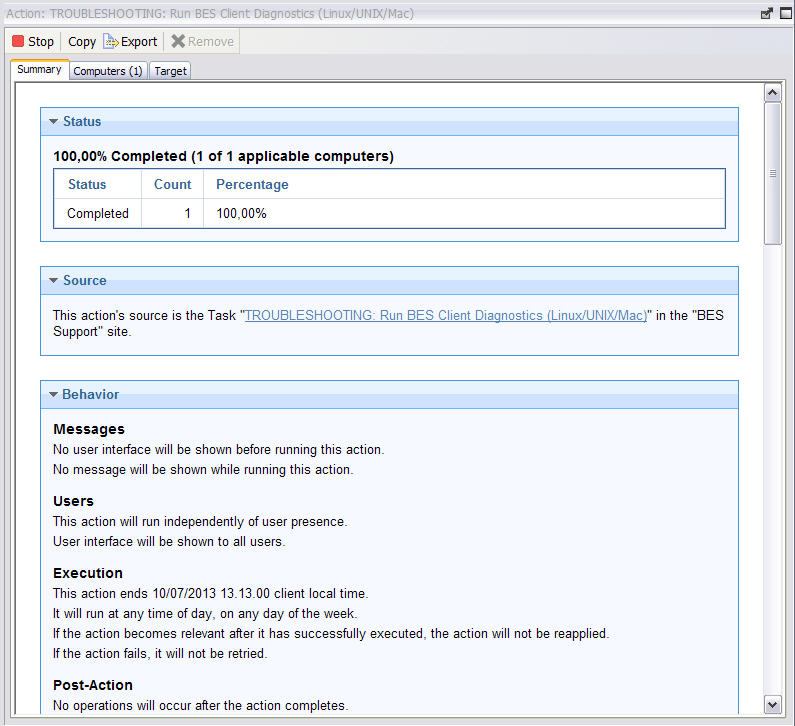795x726 pixels.
Task: Click the Execution heading
Action: 88,573
